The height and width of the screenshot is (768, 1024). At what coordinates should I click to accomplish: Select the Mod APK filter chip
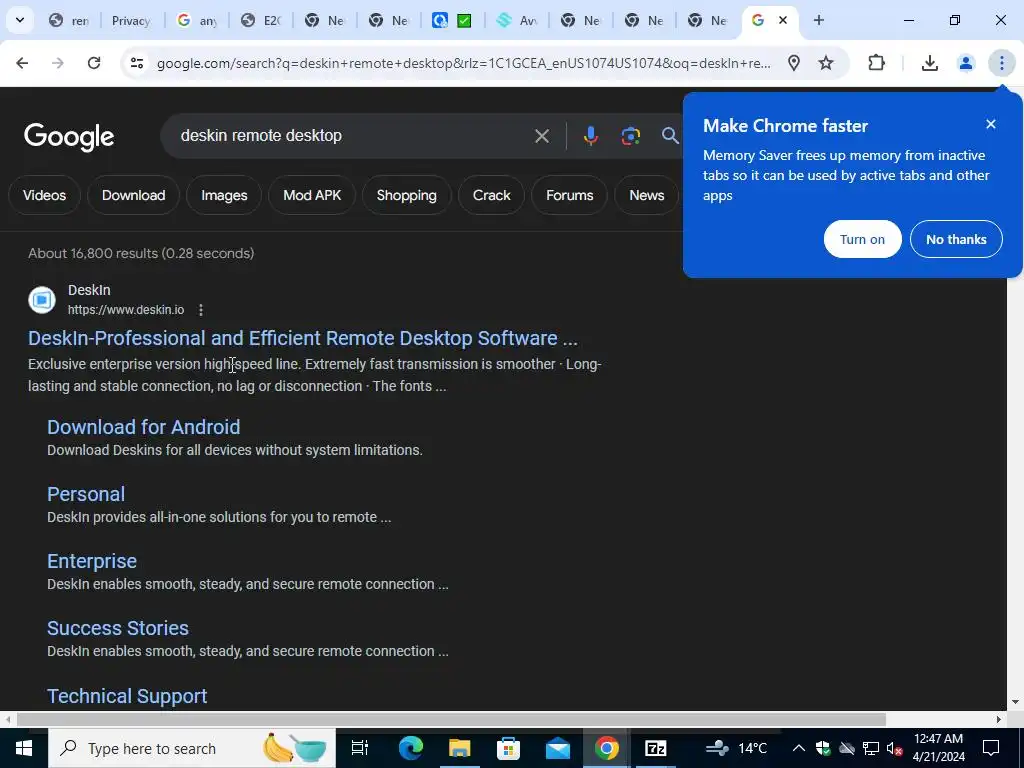click(312, 195)
